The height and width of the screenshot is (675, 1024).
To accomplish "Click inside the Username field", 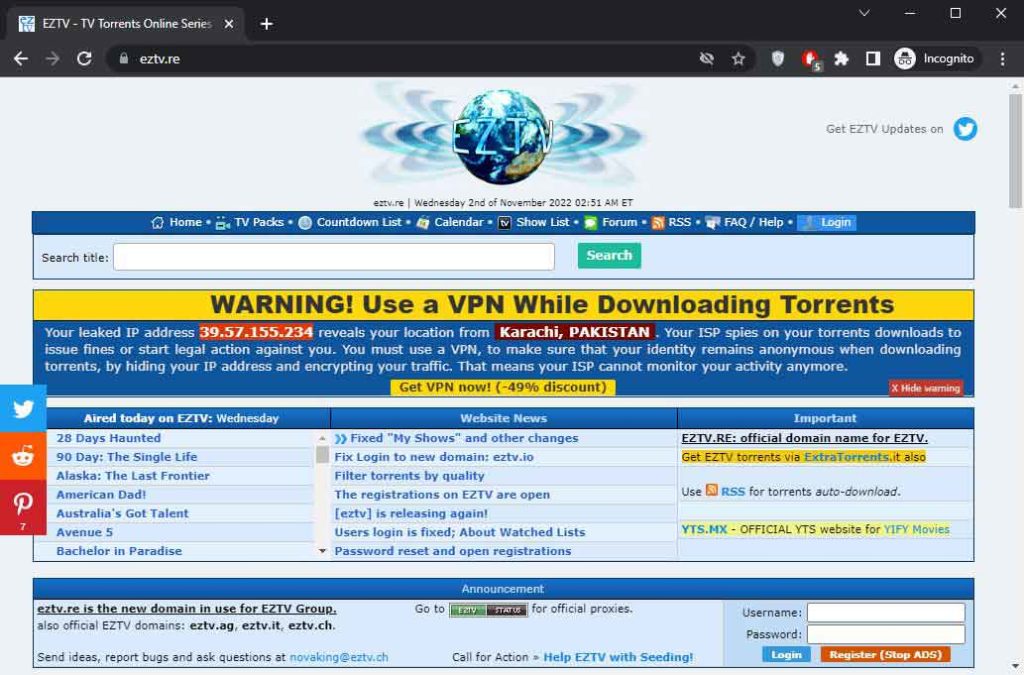I will click(886, 612).
